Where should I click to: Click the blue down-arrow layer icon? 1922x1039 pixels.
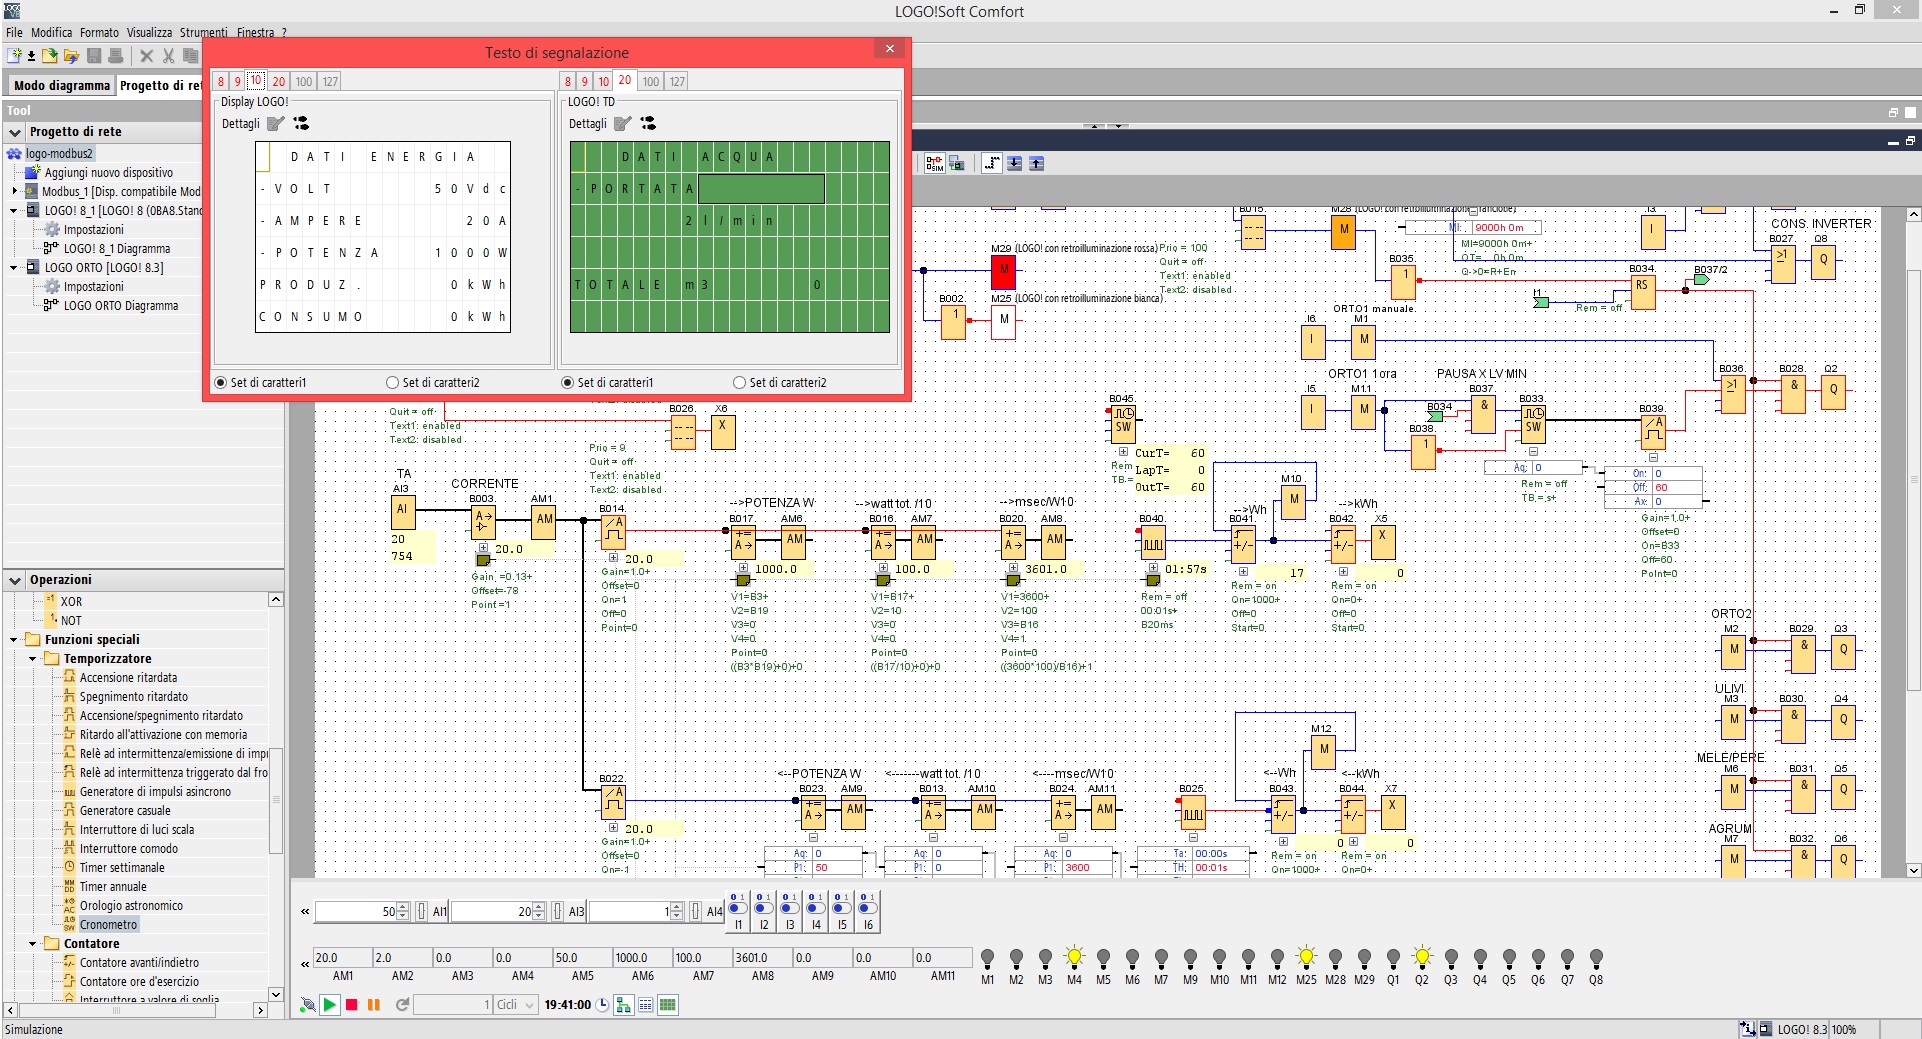click(1015, 163)
